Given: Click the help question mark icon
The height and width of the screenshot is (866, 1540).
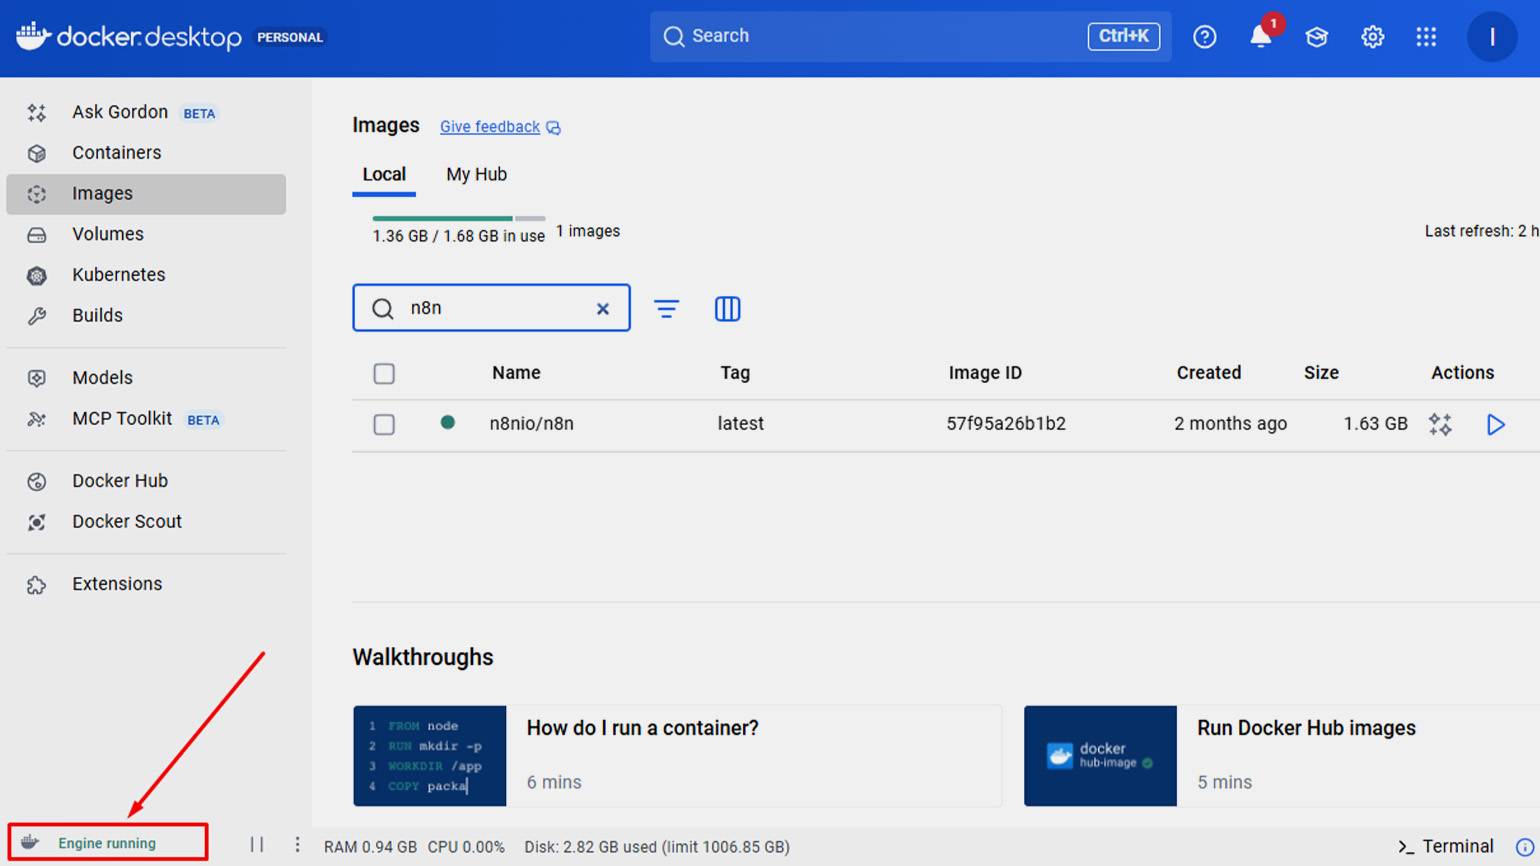Looking at the screenshot, I should click(x=1204, y=37).
